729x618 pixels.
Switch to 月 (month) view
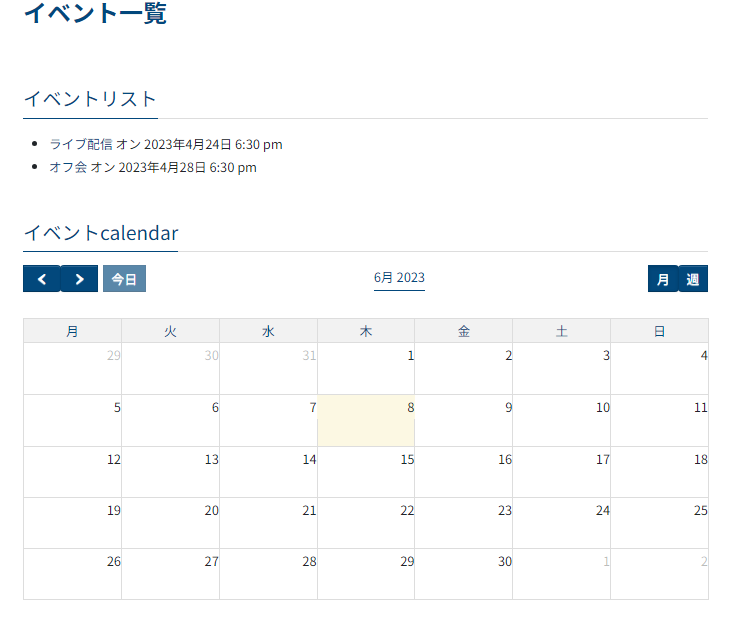tap(662, 279)
